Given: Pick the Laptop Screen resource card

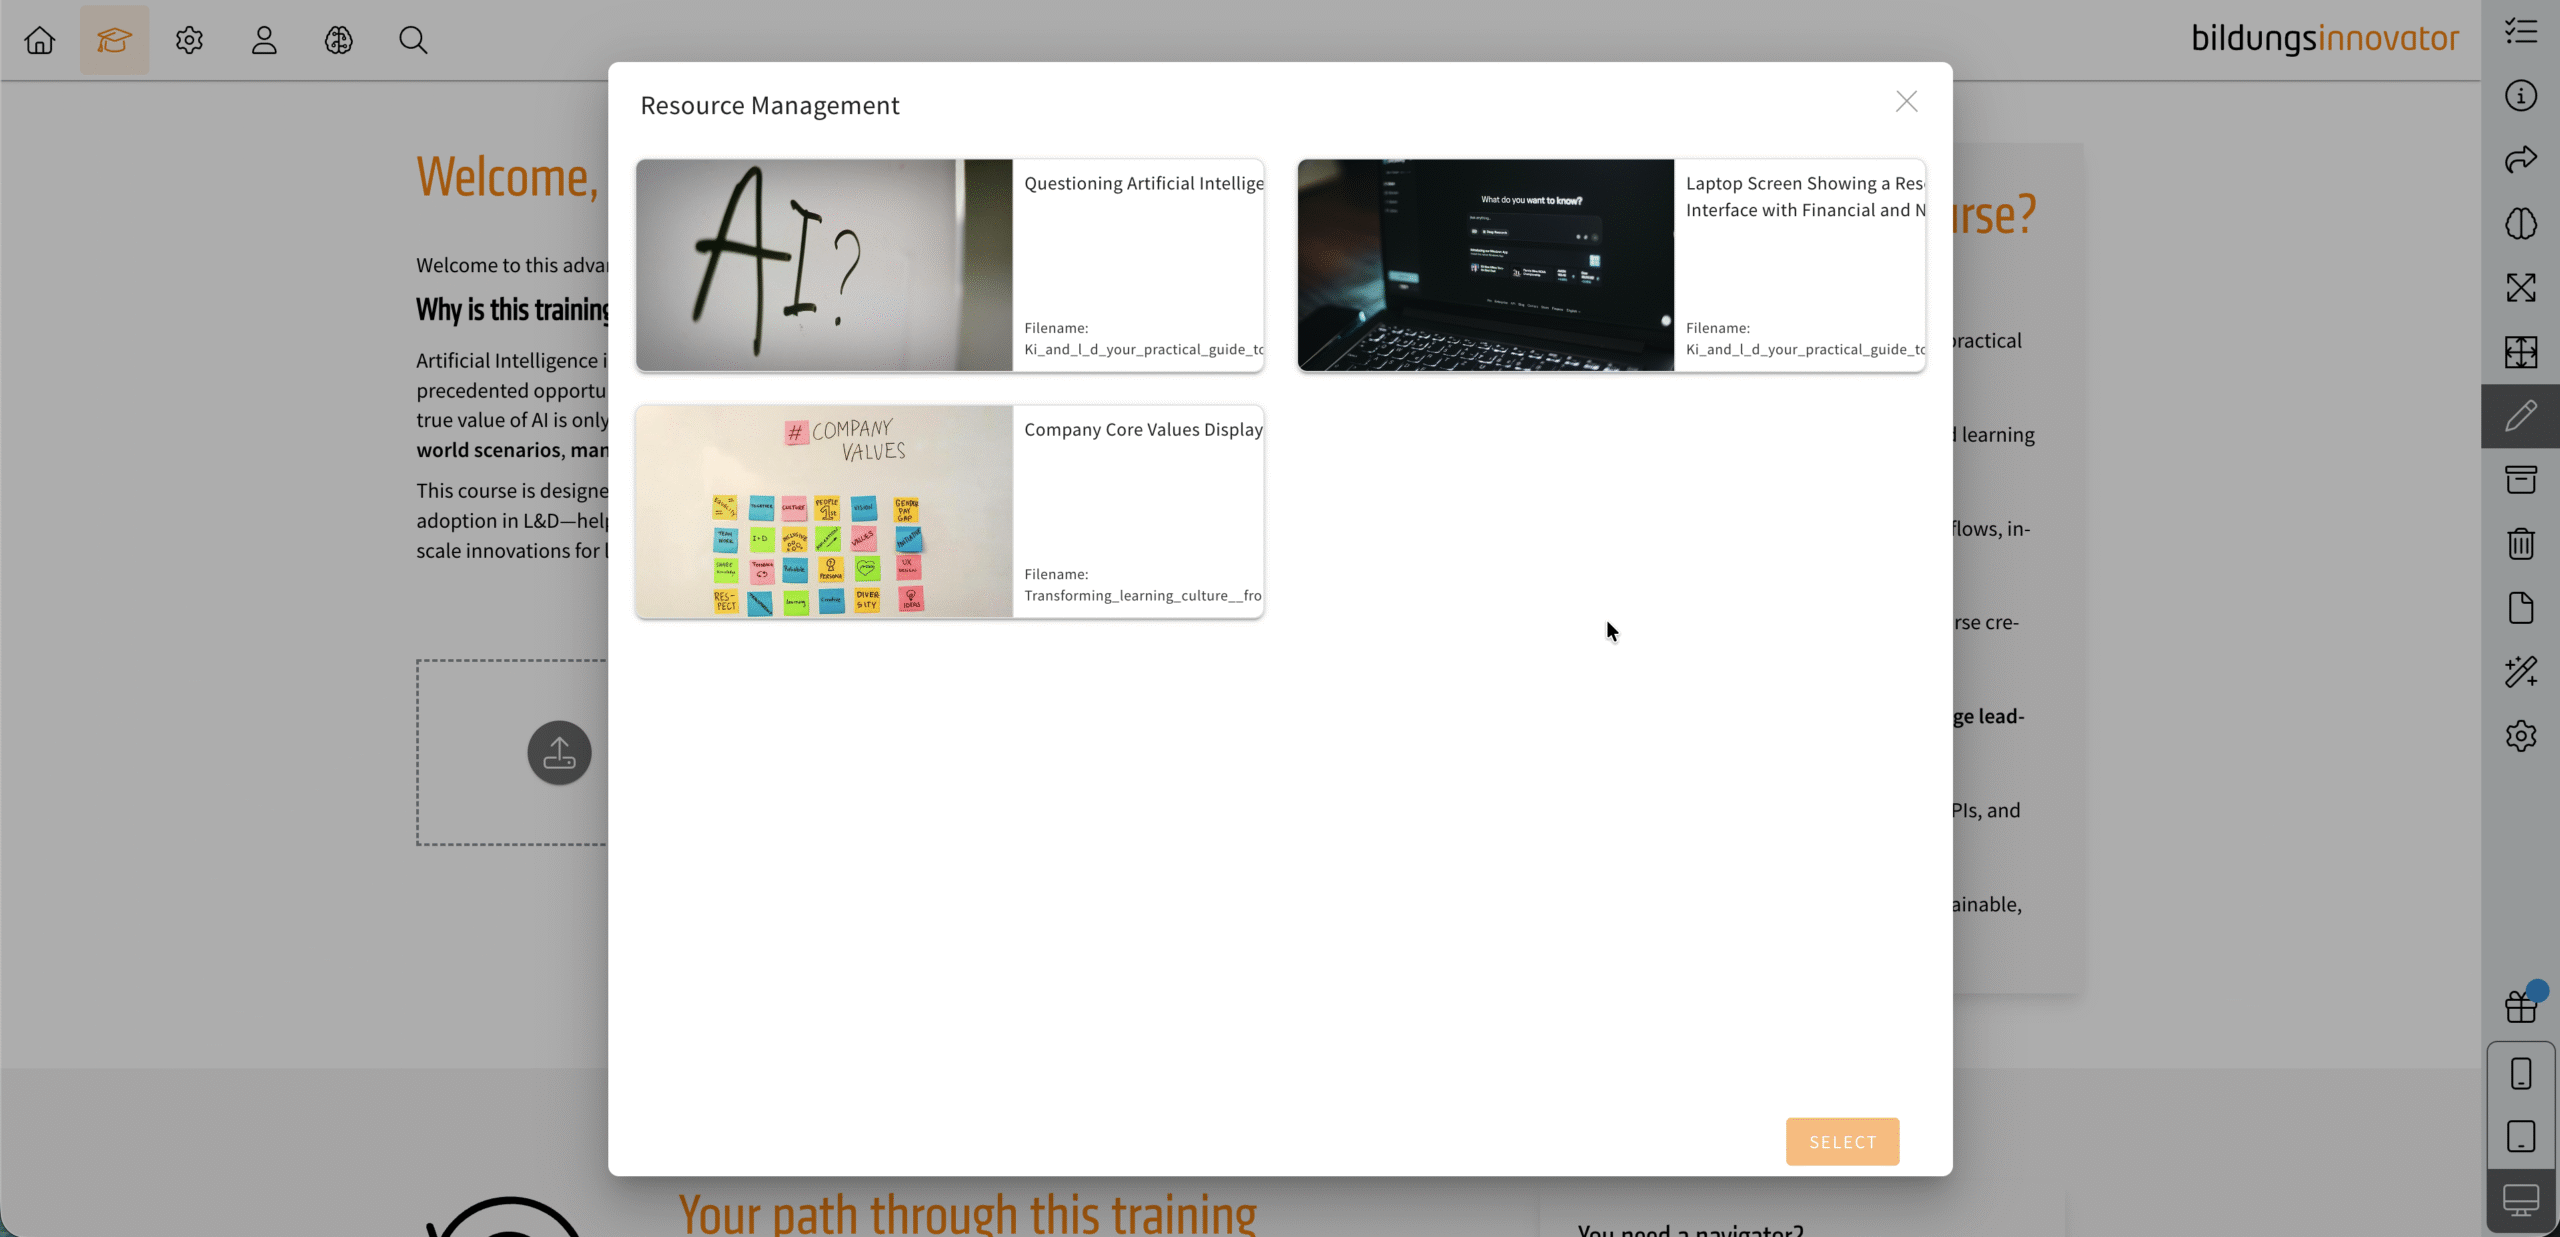Looking at the screenshot, I should (1610, 266).
